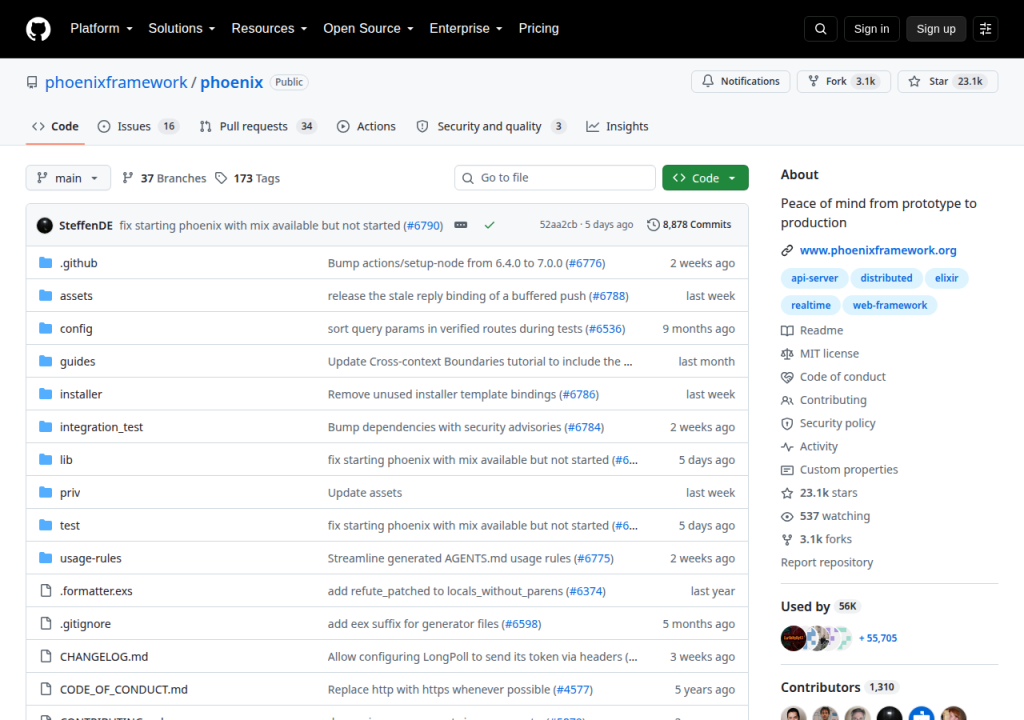Click the test folder icon
1024x720 pixels.
click(45, 525)
